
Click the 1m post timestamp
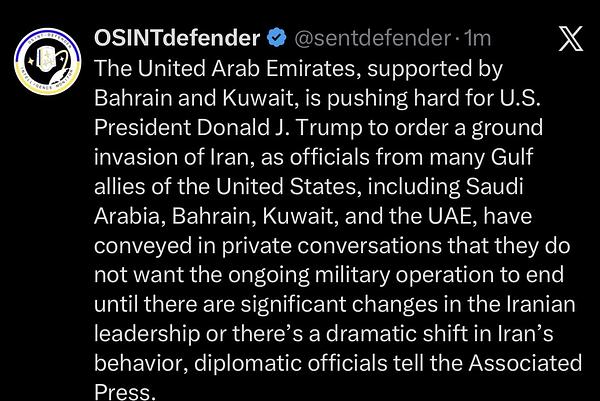pos(481,39)
